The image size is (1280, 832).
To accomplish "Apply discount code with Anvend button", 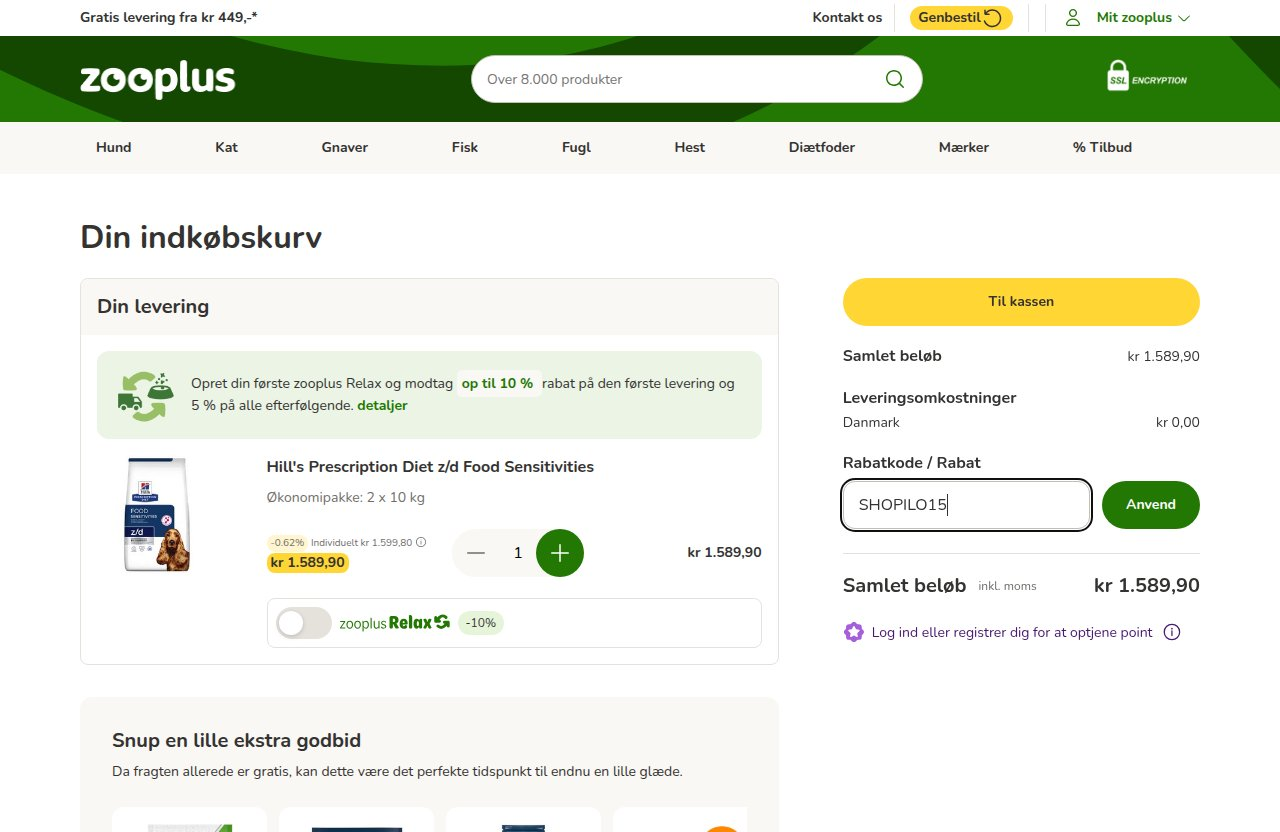I will (x=1151, y=505).
